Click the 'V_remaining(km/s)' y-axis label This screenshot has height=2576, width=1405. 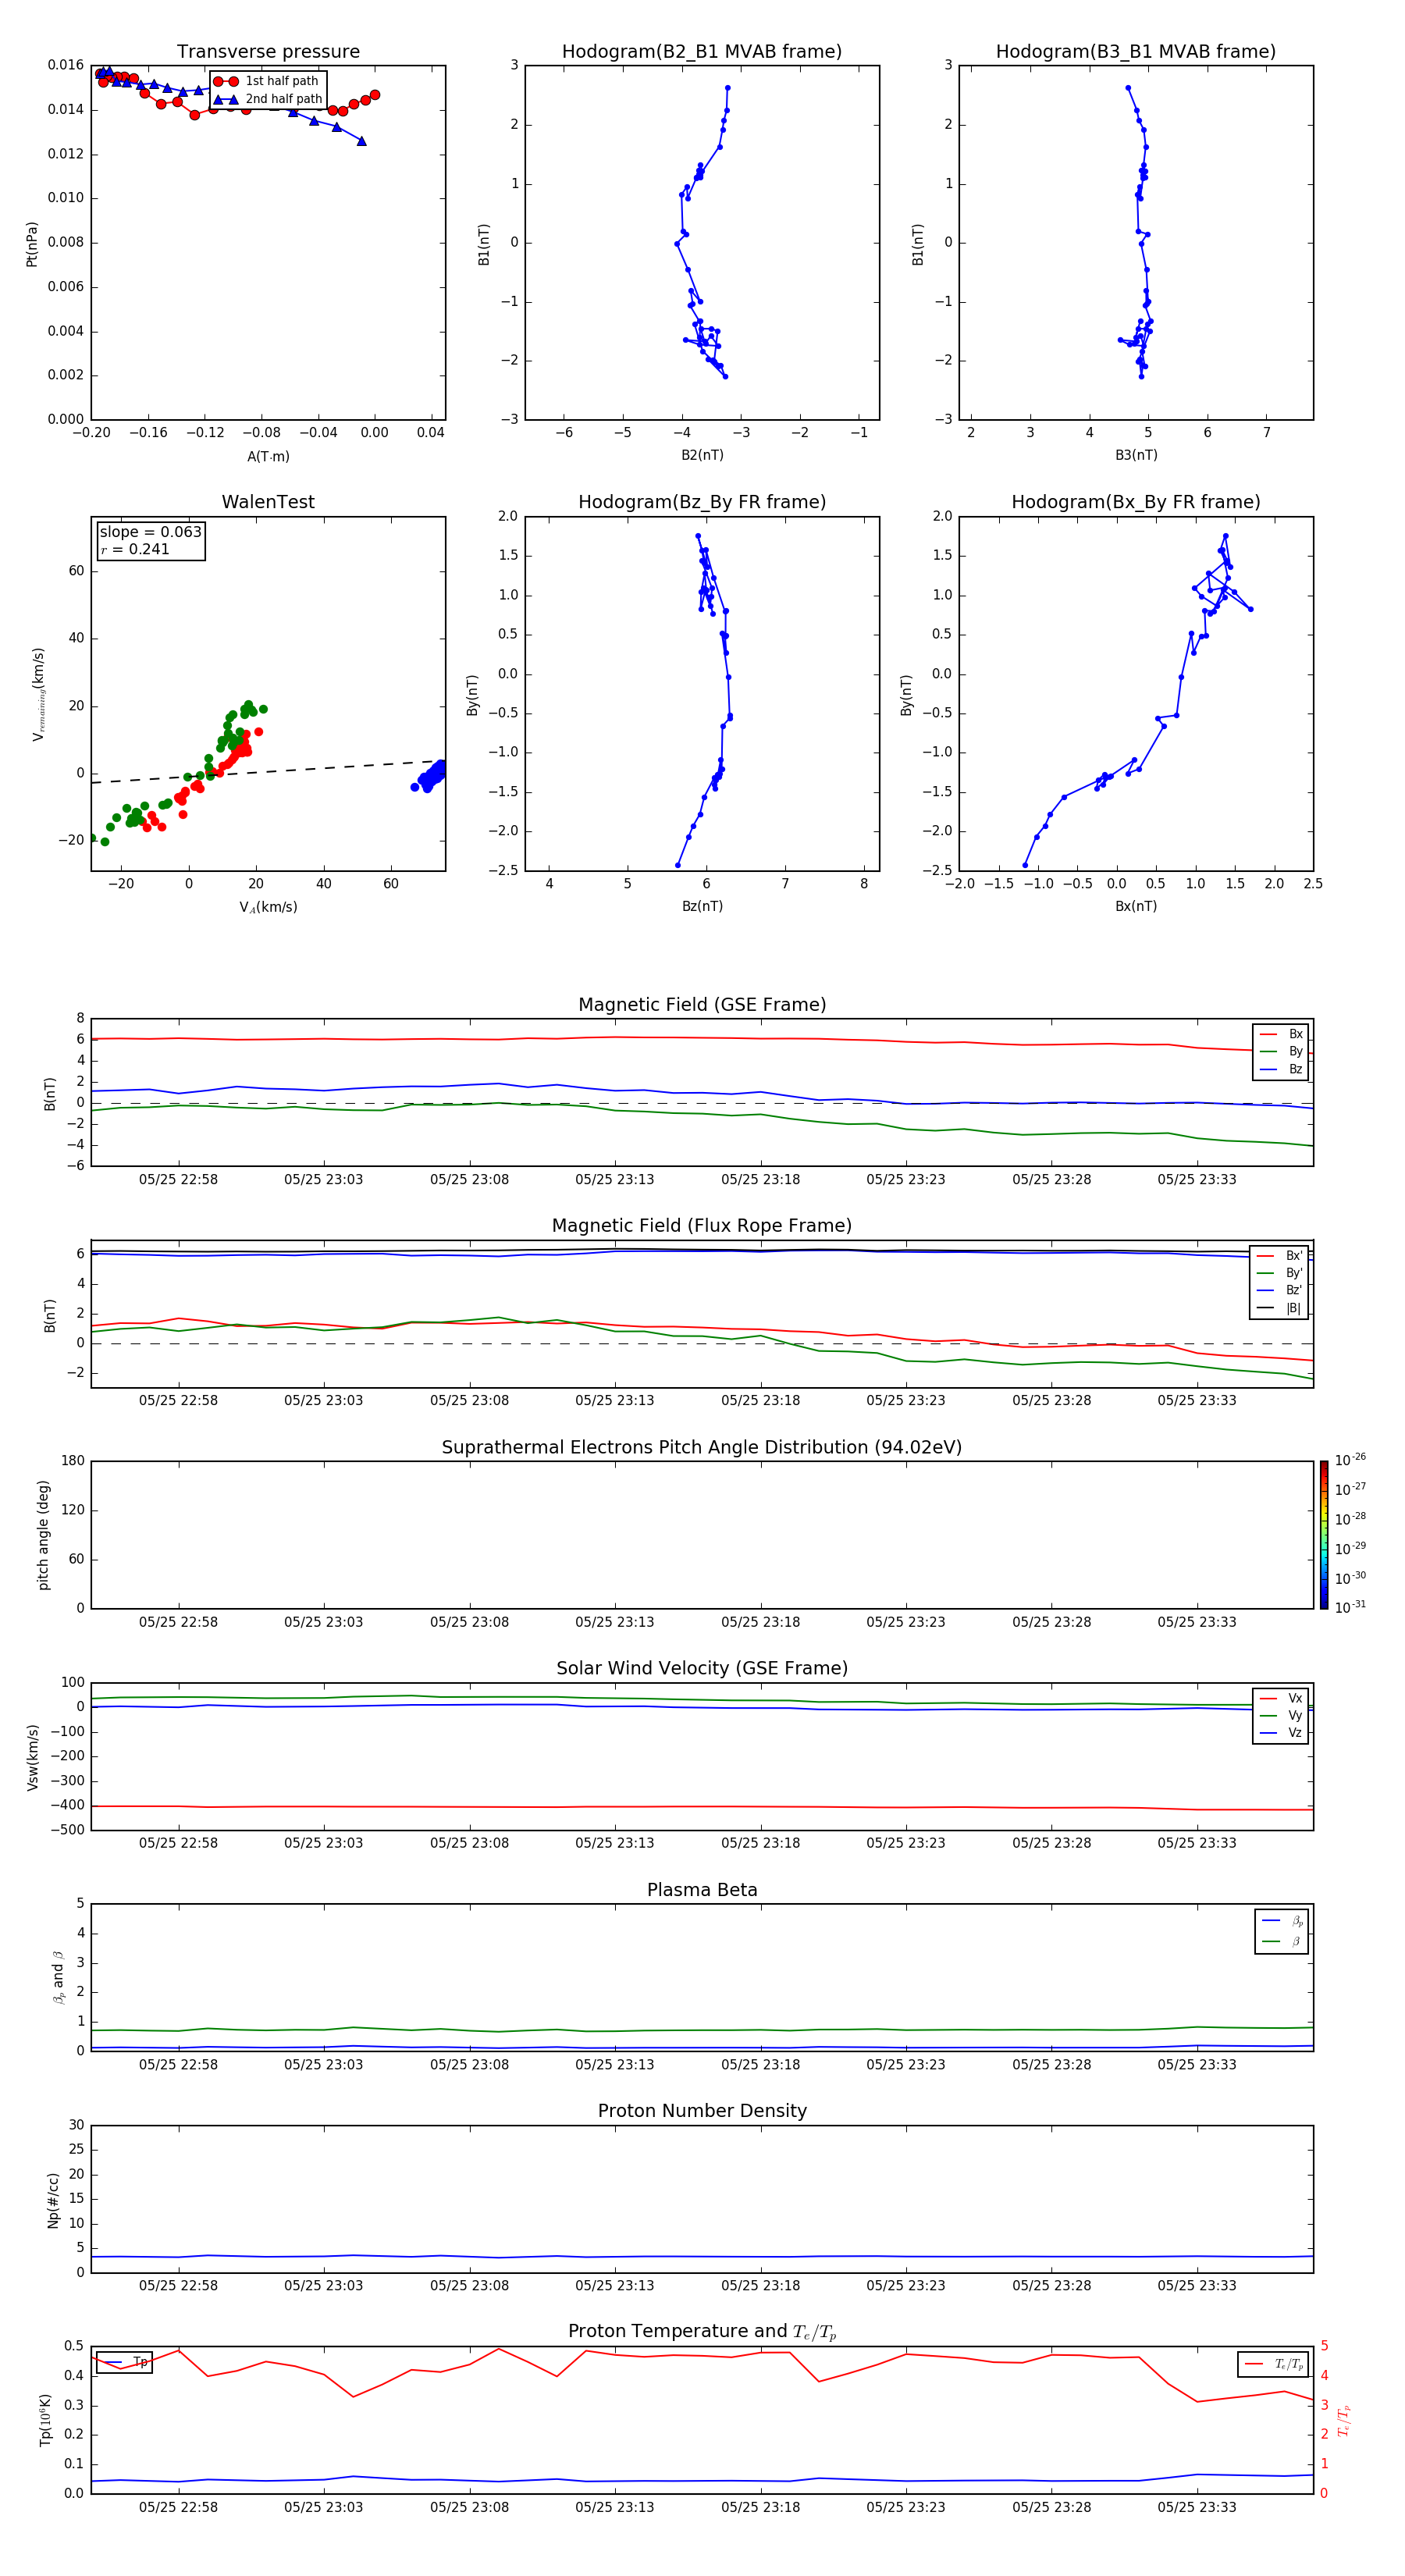coord(38,694)
